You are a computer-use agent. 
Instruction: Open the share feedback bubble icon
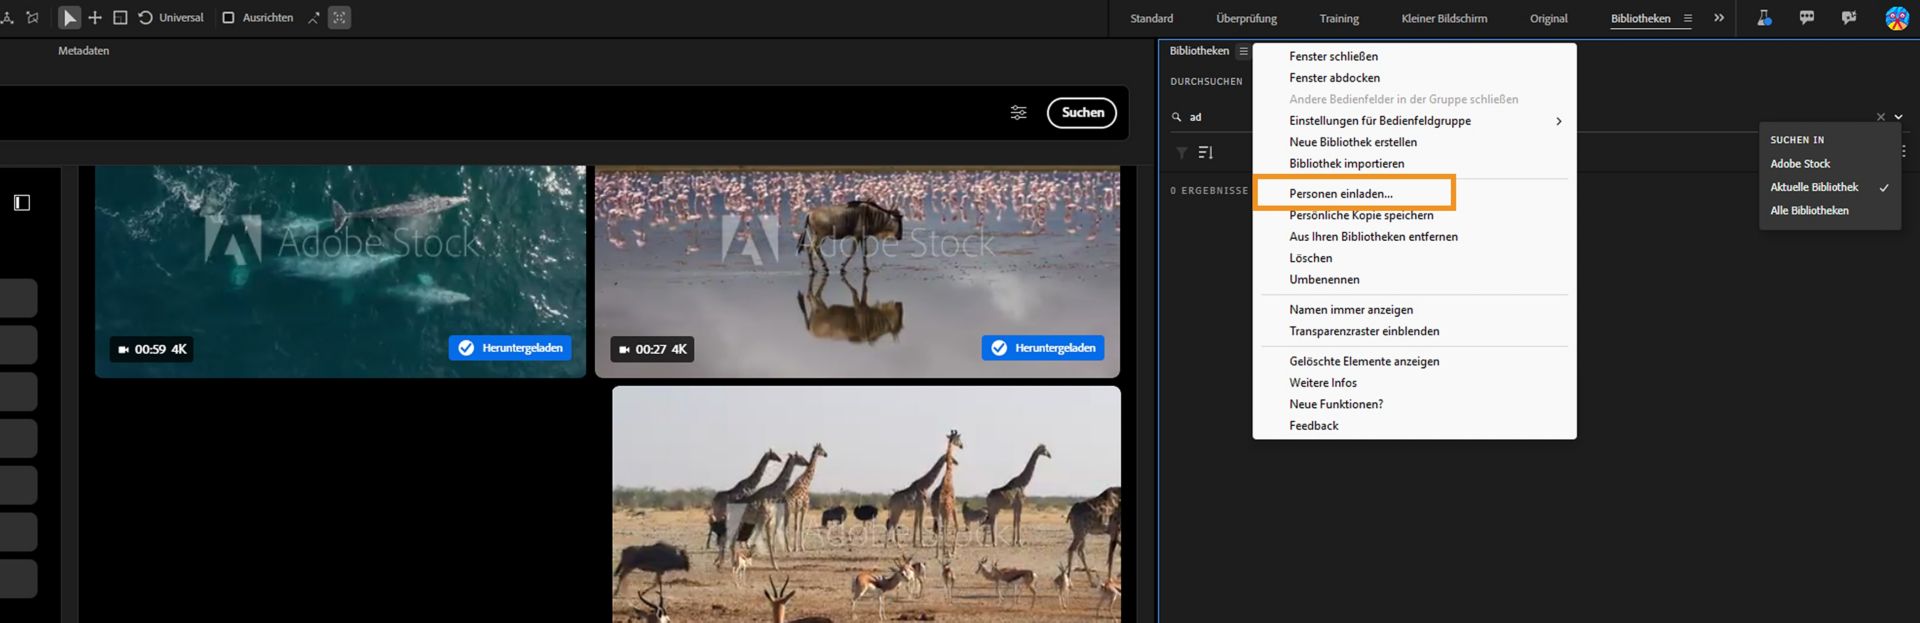[1849, 18]
